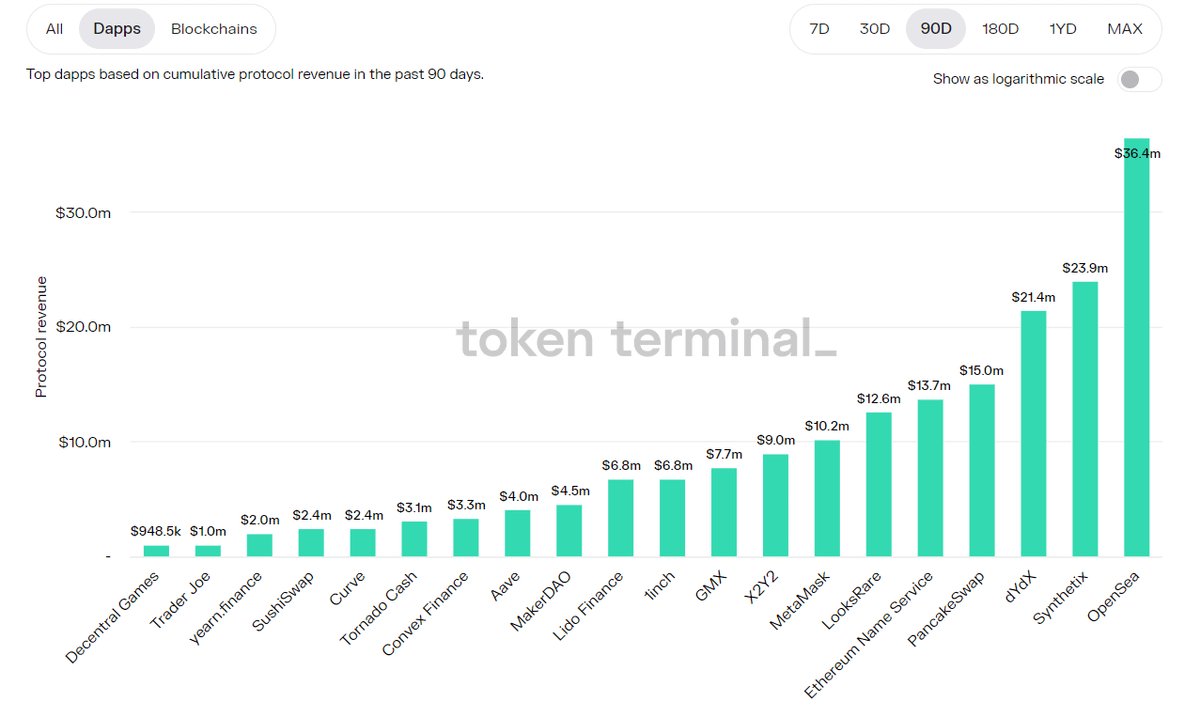The image size is (1200, 702).
Task: Select the All filter tab
Action: 54,29
